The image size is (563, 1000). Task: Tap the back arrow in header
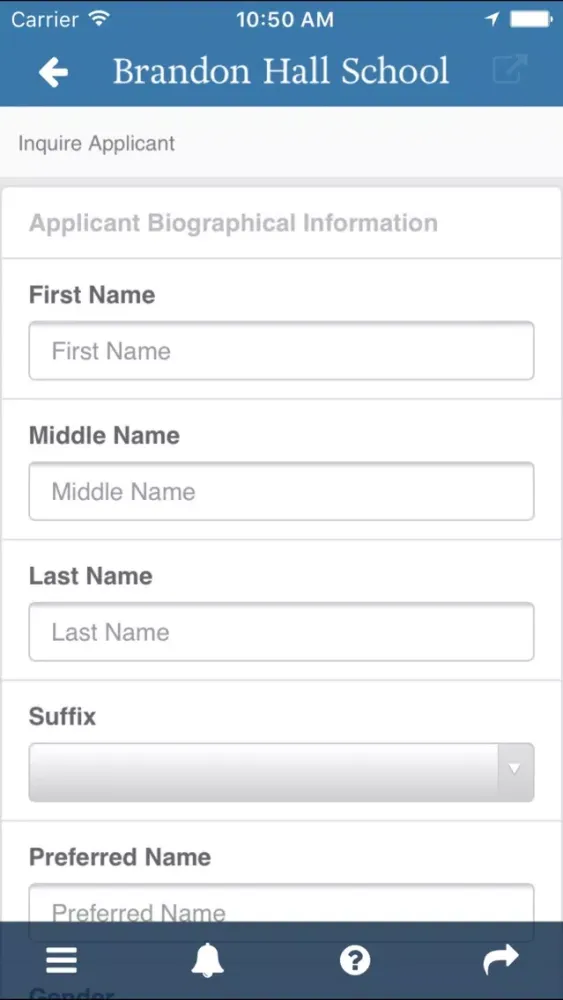coord(53,72)
